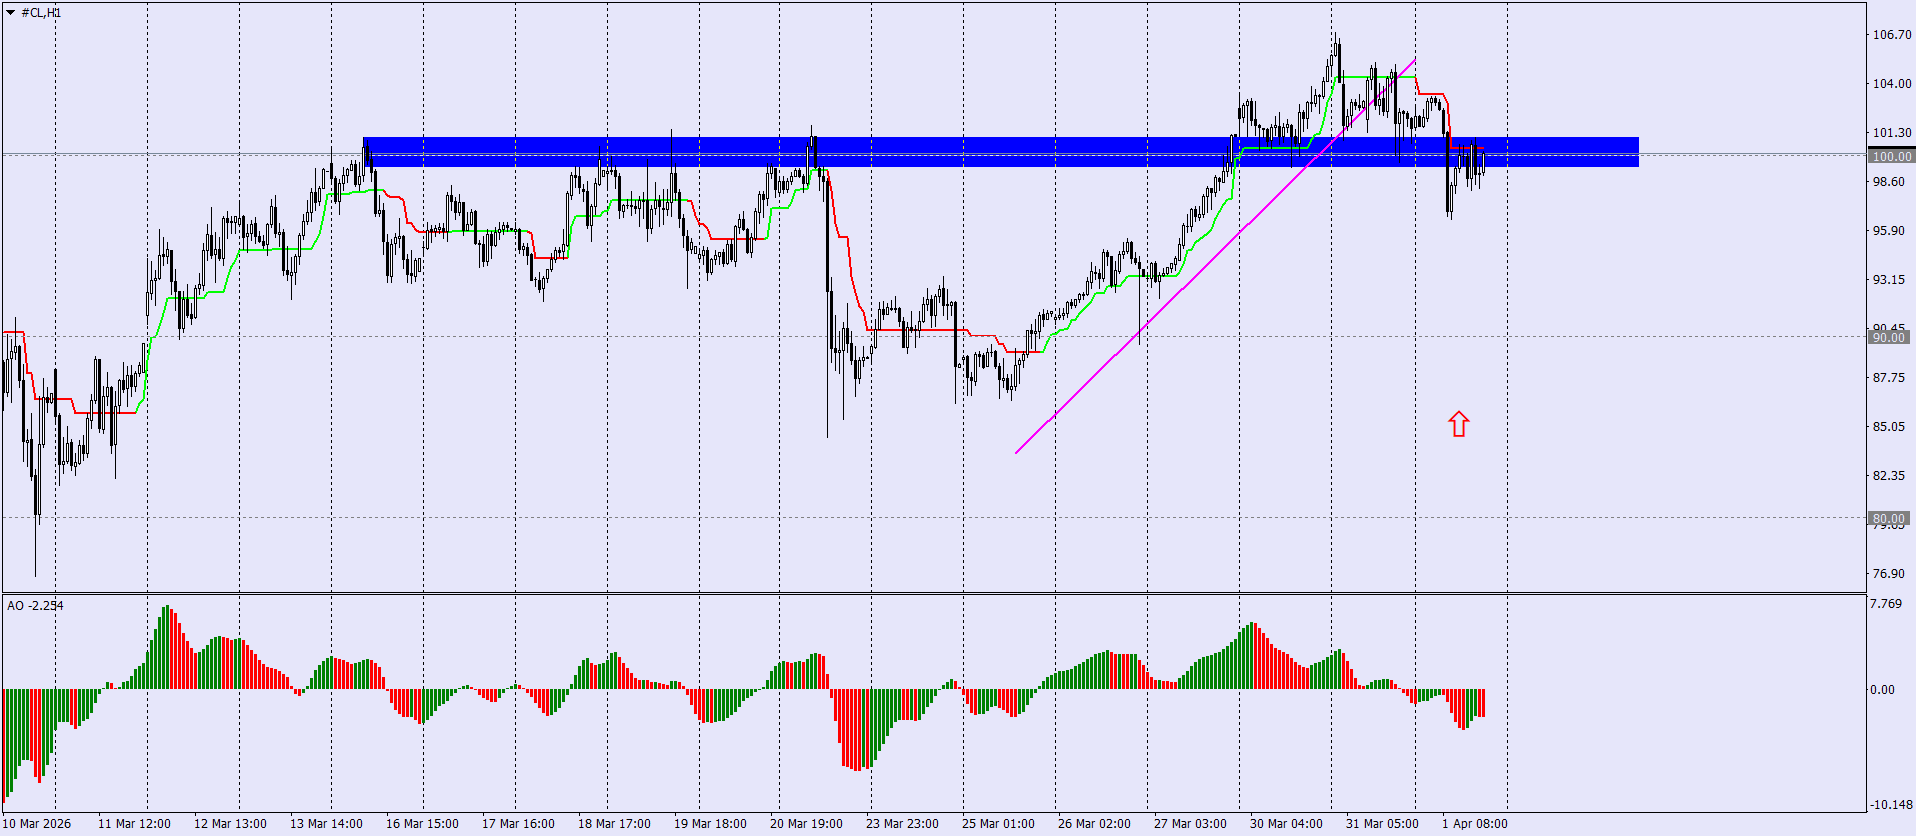Image resolution: width=1916 pixels, height=836 pixels.
Task: Click the 20 Mar 19:00 time label
Action: pos(806,824)
